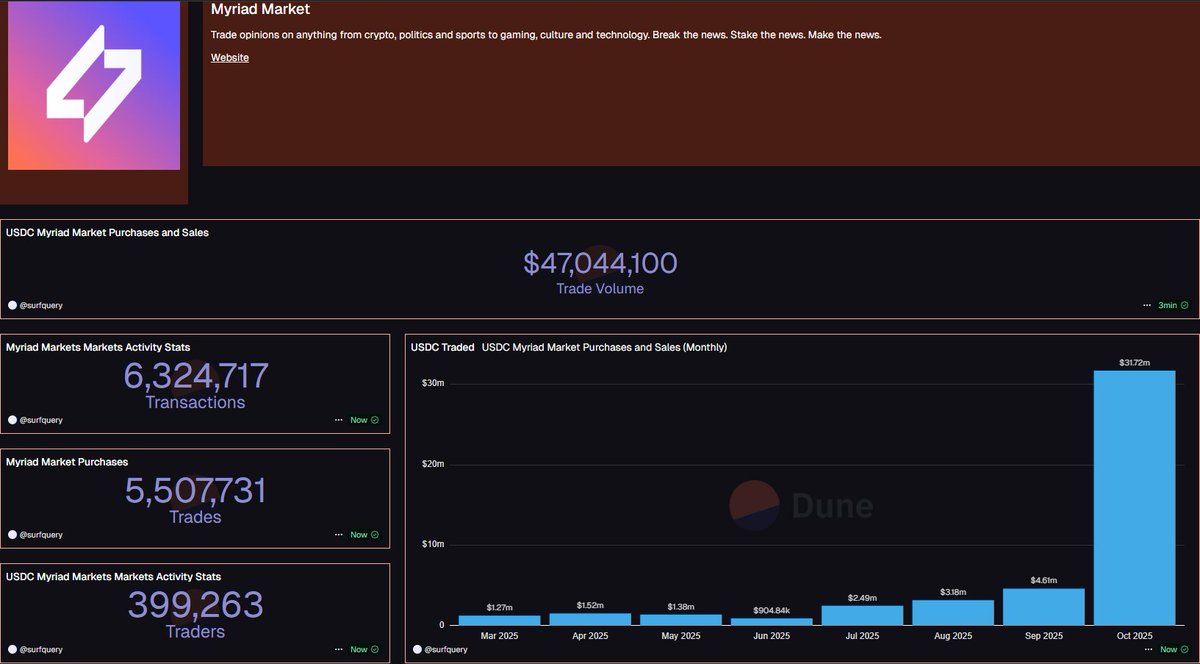The image size is (1200, 664).
Task: Select the Oct 2025 bar in chart
Action: [1134, 498]
